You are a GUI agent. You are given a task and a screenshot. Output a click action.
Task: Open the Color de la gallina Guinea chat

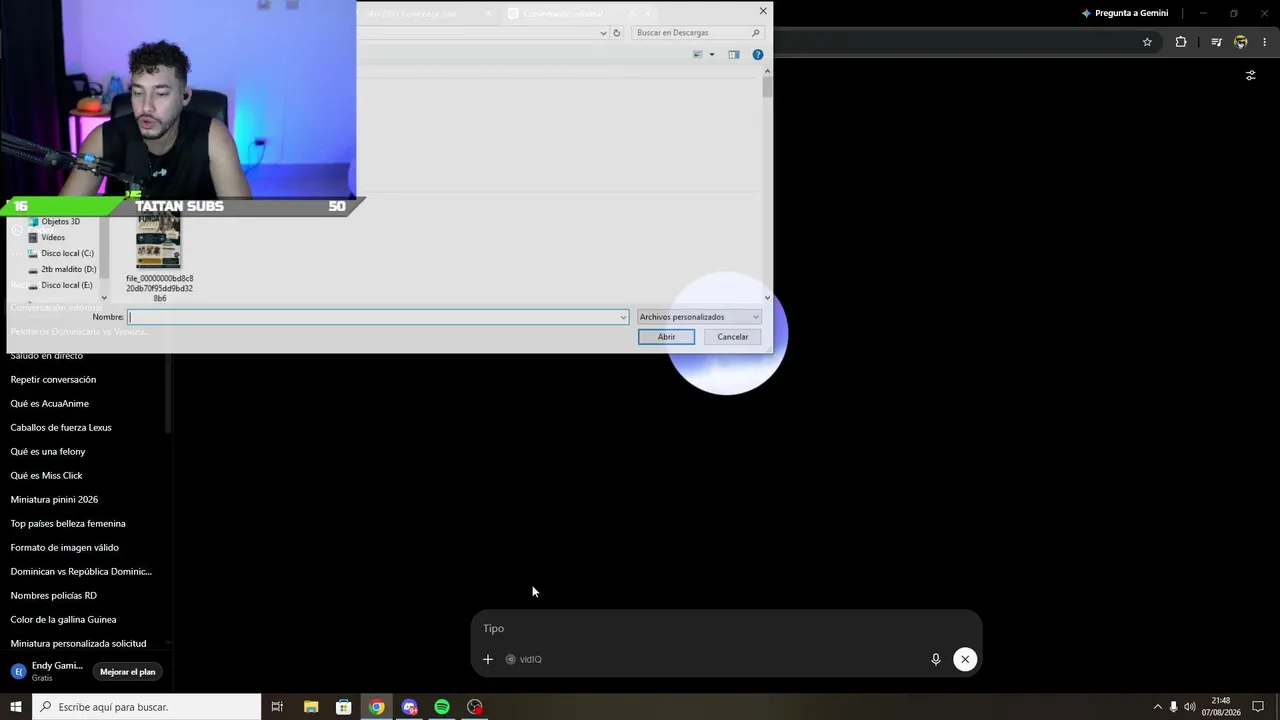point(63,620)
